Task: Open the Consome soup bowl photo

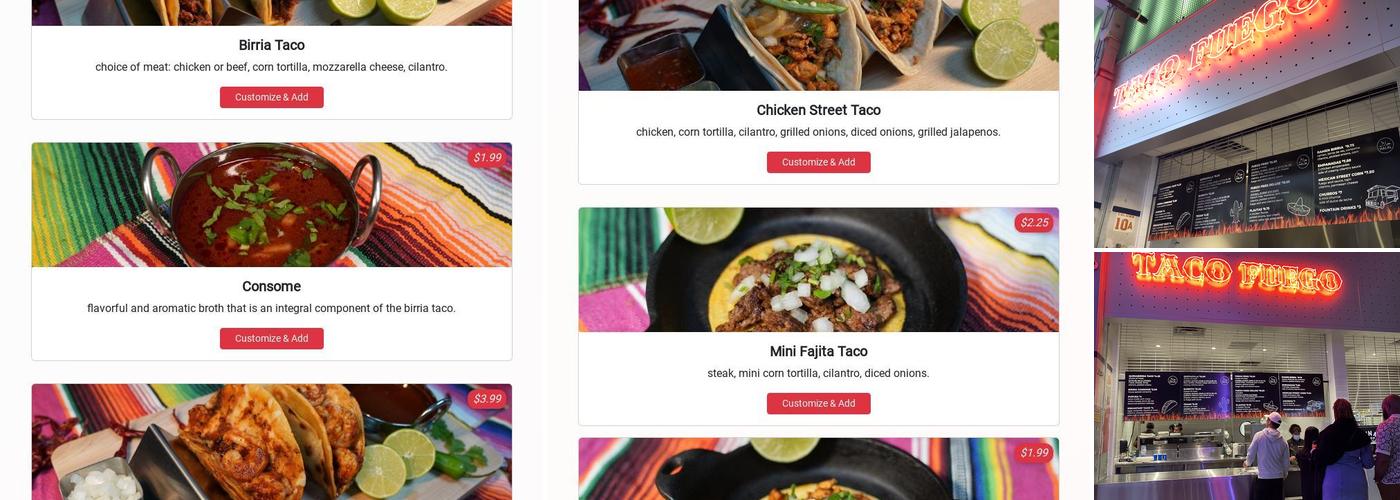Action: click(271, 205)
